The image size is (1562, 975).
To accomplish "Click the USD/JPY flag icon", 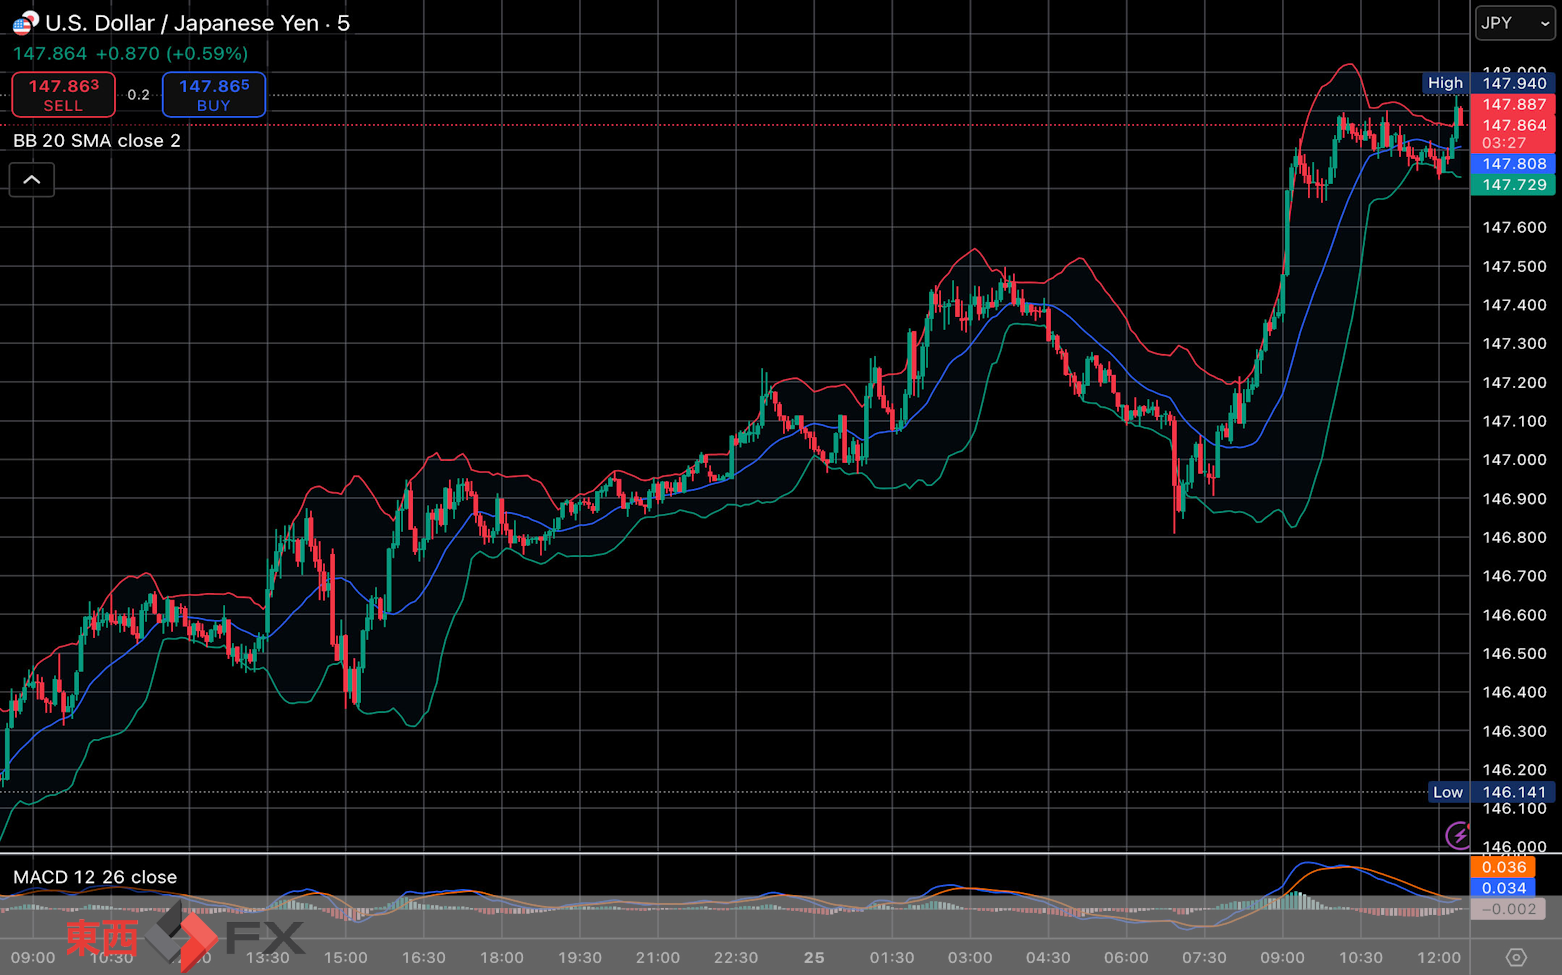I will (25, 22).
